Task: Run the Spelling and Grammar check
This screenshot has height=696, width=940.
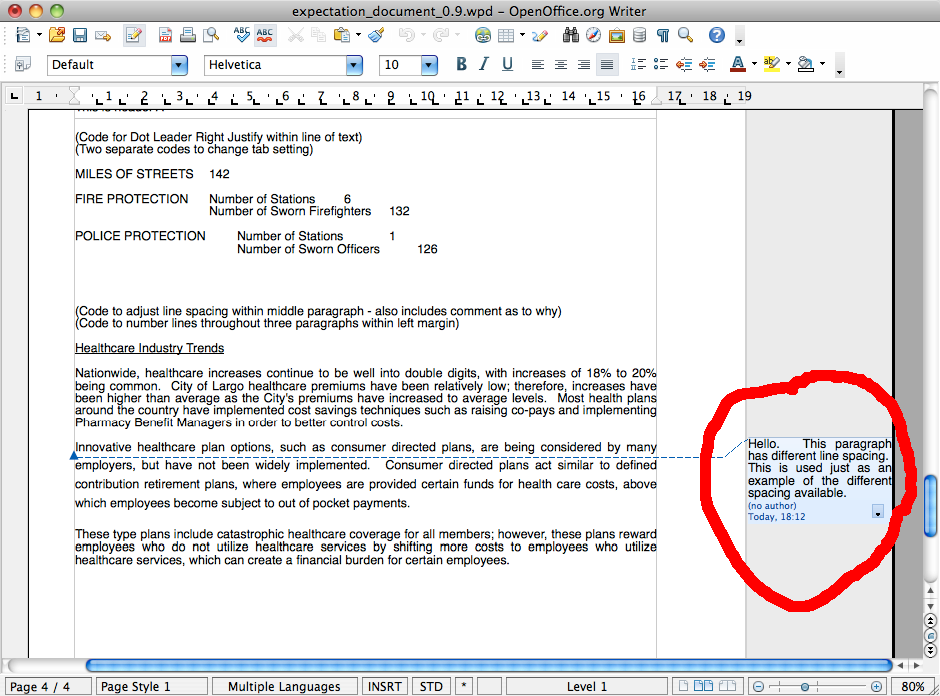Action: point(241,36)
